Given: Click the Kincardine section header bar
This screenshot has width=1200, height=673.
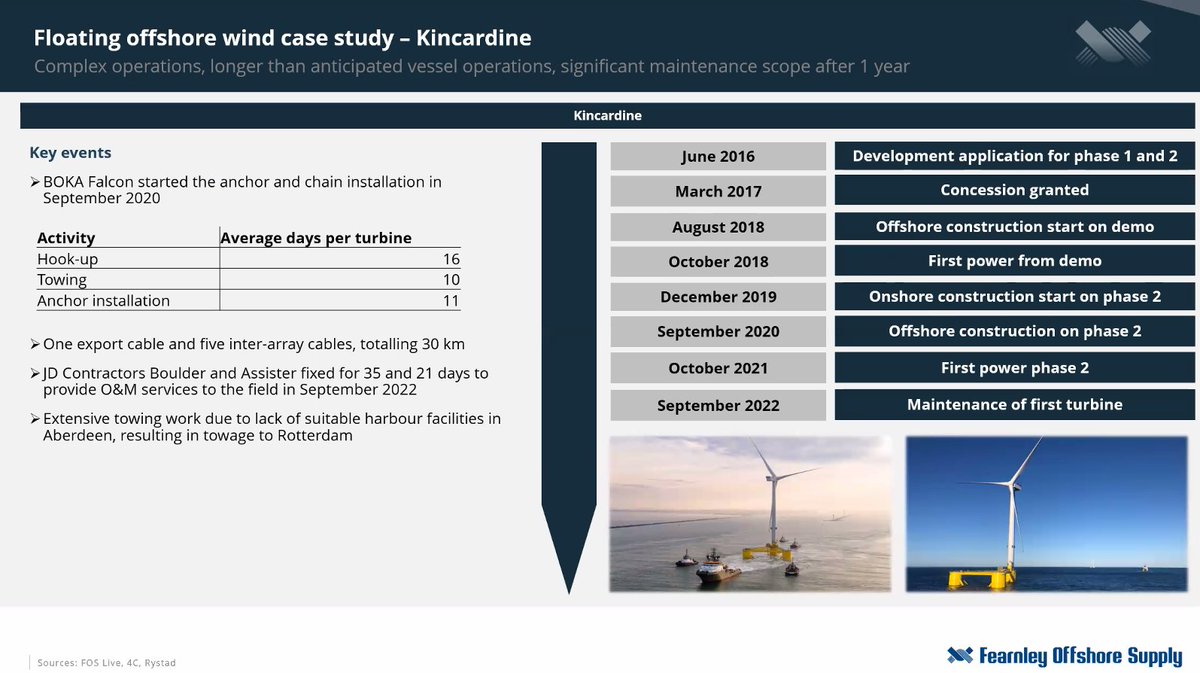Looking at the screenshot, I should (607, 116).
